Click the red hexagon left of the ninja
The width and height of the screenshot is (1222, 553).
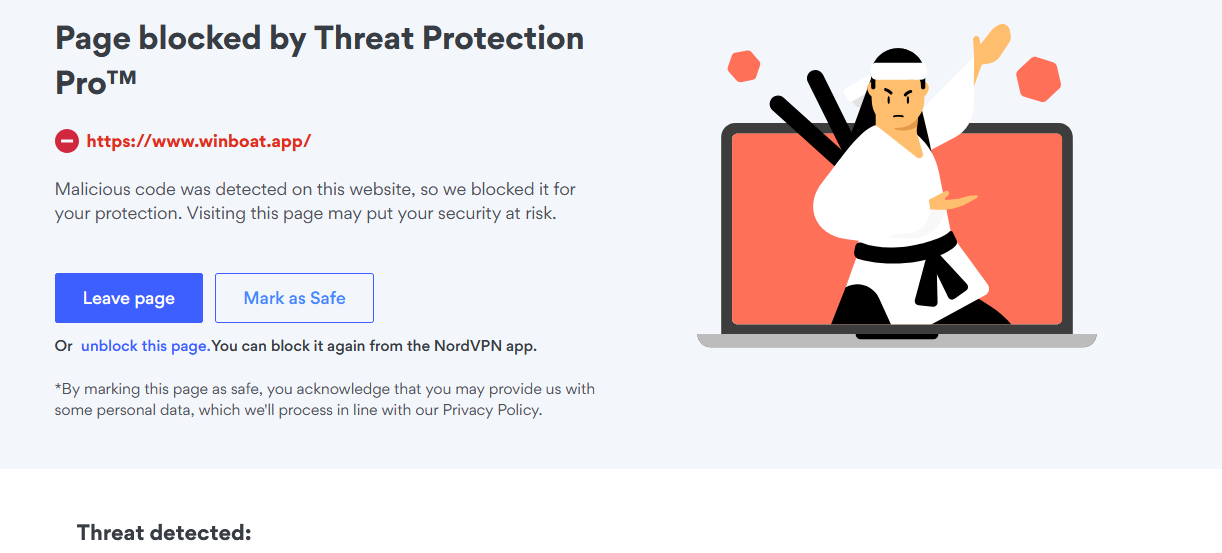tap(745, 66)
